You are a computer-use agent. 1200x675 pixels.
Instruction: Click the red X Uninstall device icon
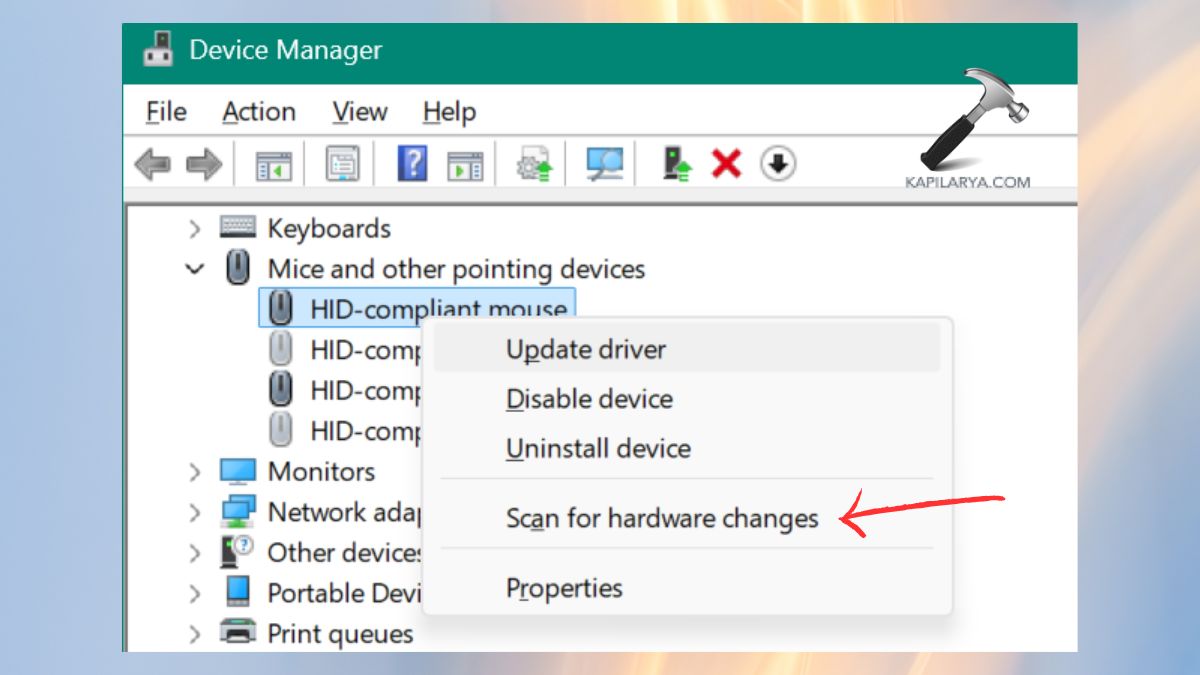pos(728,163)
